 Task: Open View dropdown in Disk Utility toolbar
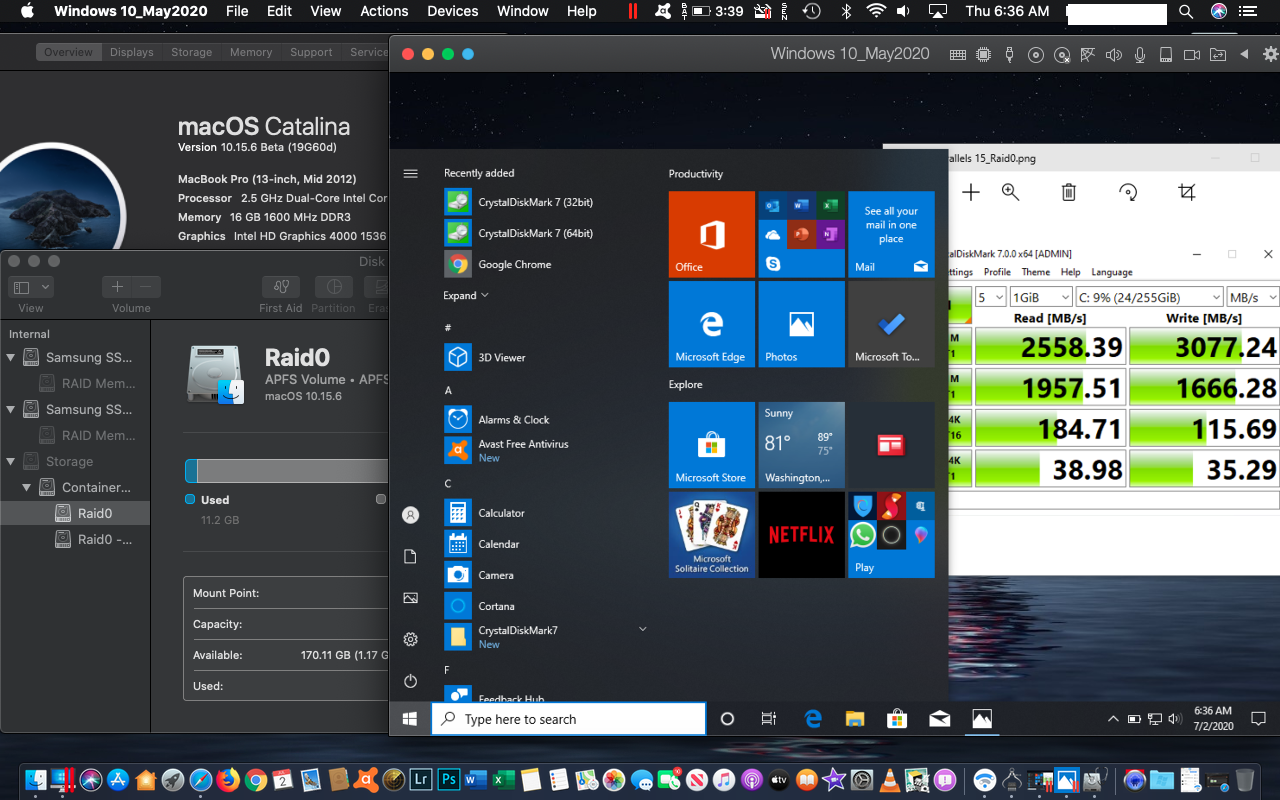point(31,287)
